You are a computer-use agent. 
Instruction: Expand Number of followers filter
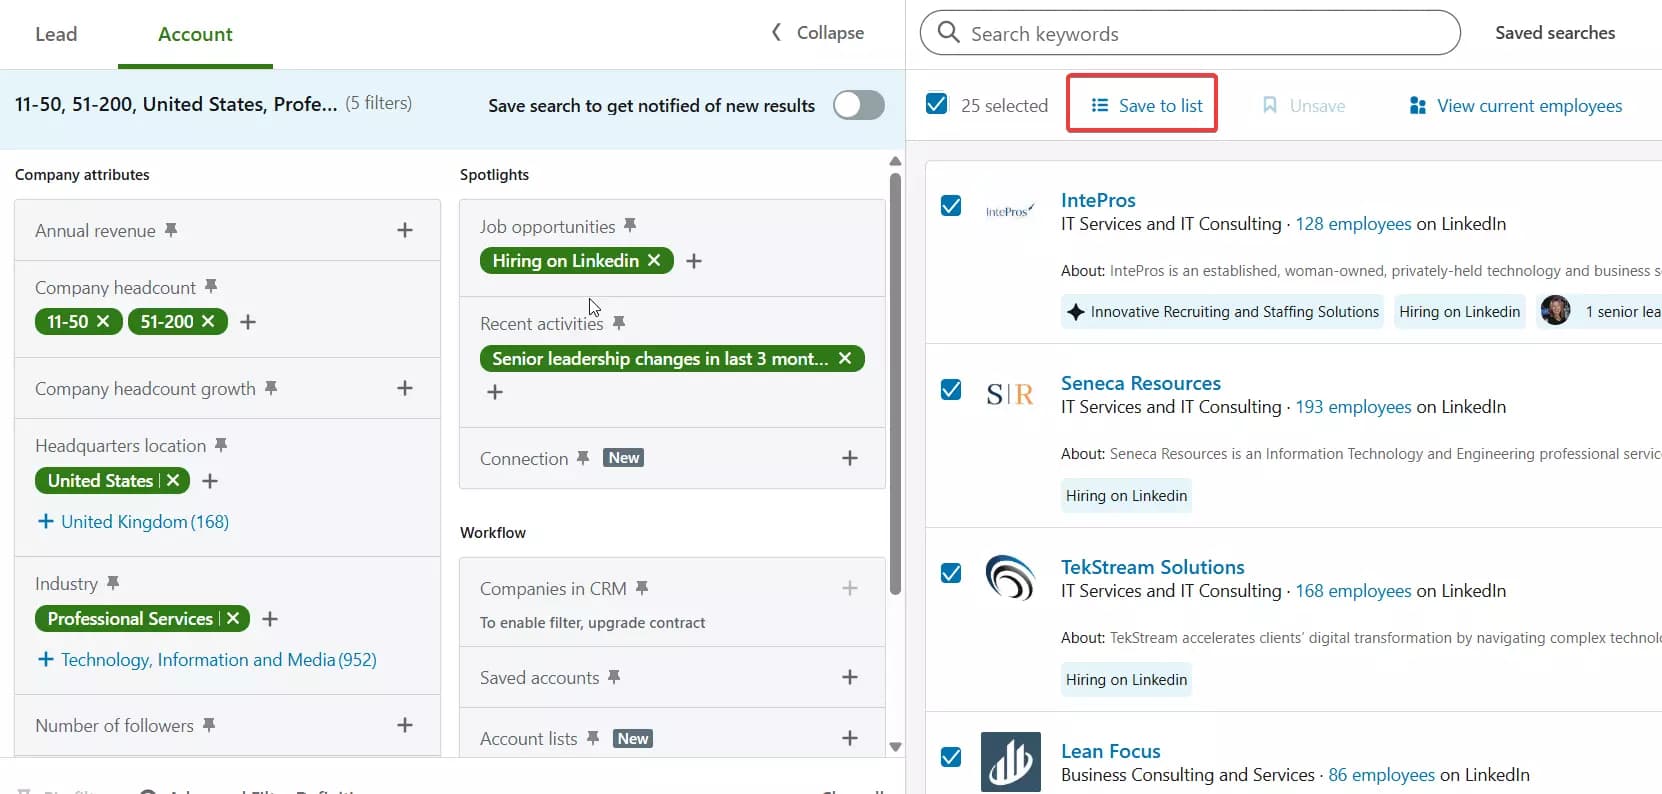[x=405, y=725]
